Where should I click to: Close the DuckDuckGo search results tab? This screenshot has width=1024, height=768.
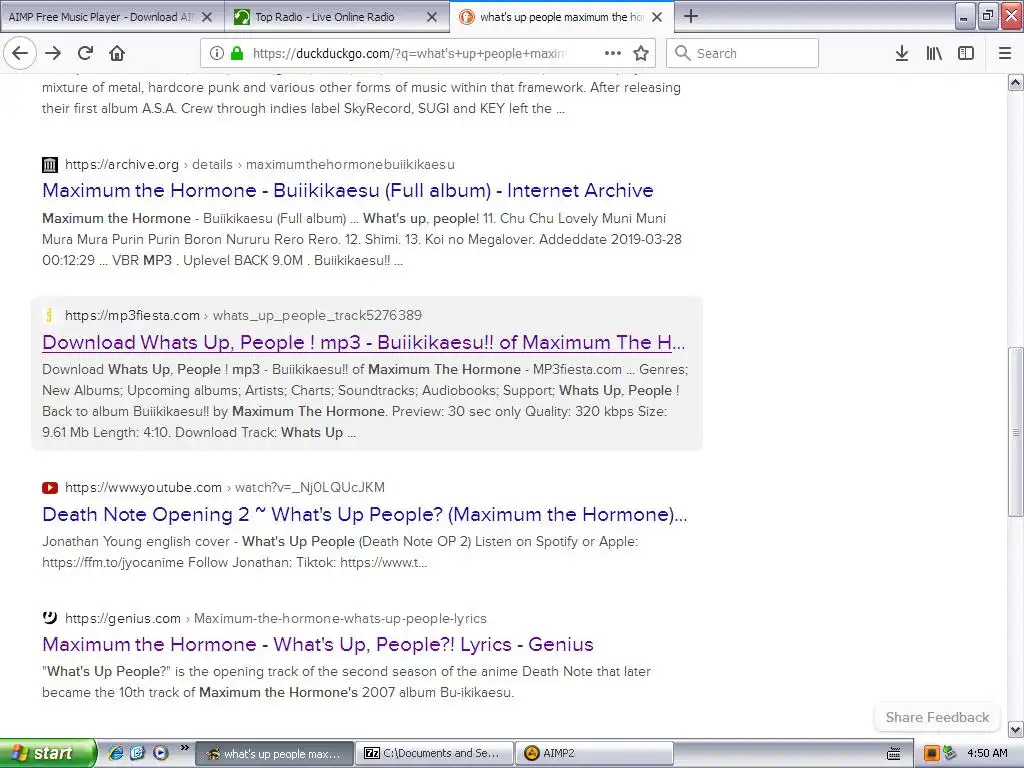click(657, 17)
